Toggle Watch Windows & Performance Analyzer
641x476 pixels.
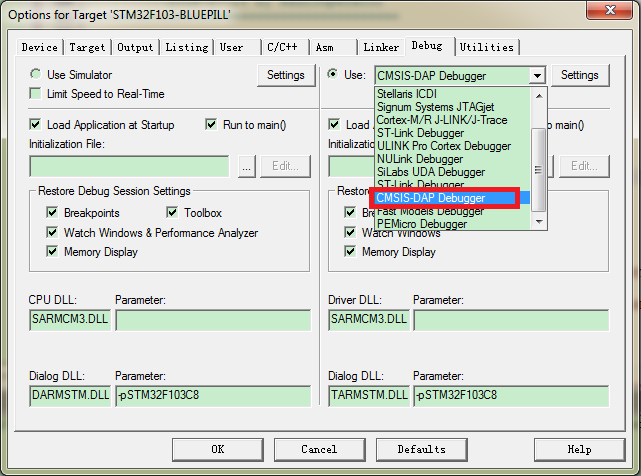[x=52, y=232]
